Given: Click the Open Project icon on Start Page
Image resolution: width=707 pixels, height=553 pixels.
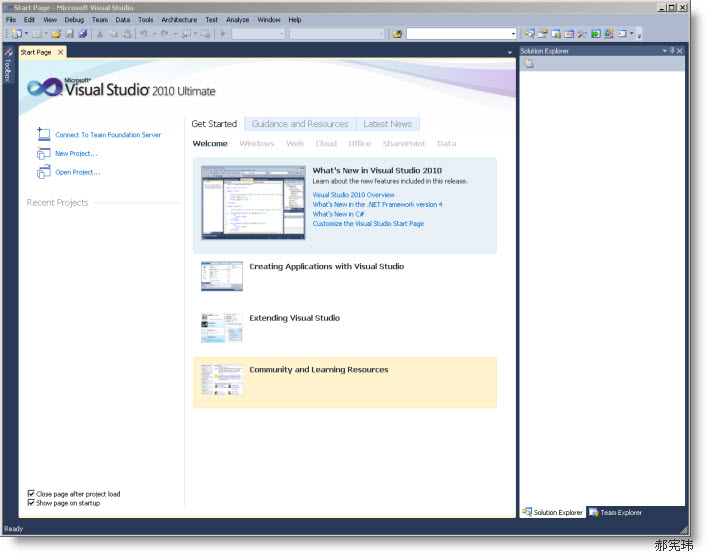Looking at the screenshot, I should (x=43, y=172).
